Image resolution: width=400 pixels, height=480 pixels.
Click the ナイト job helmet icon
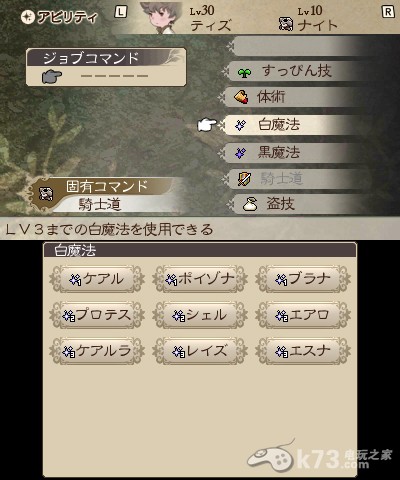[x=286, y=24]
